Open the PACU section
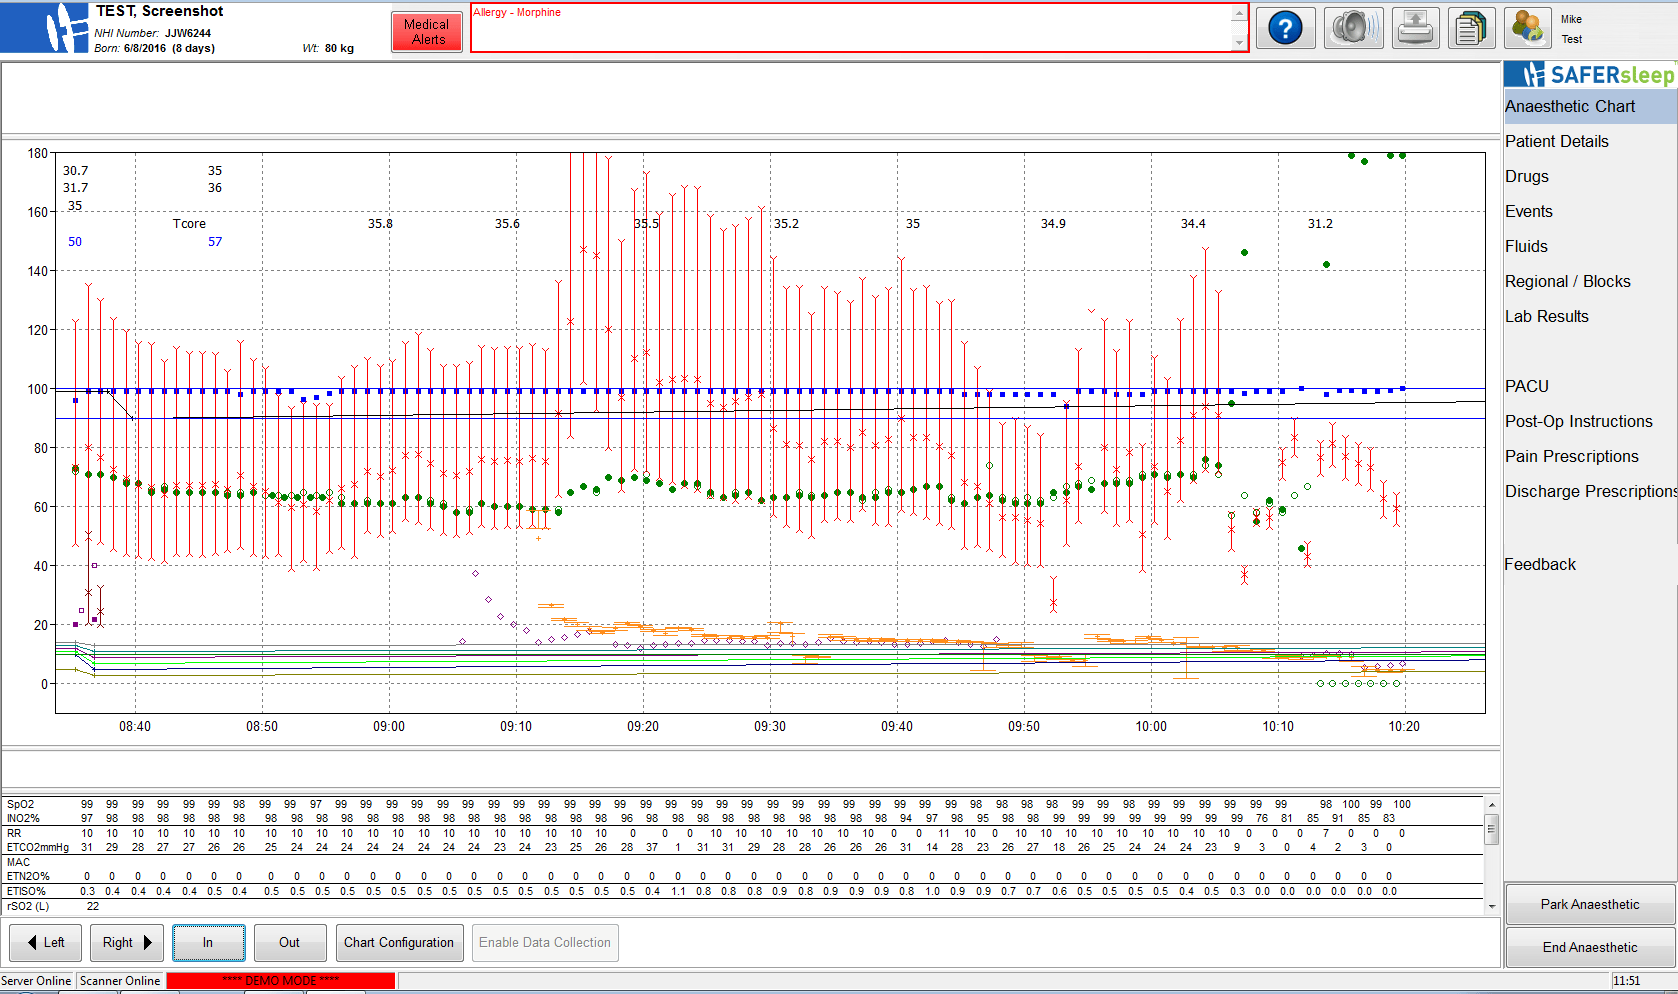Image resolution: width=1678 pixels, height=994 pixels. point(1527,387)
